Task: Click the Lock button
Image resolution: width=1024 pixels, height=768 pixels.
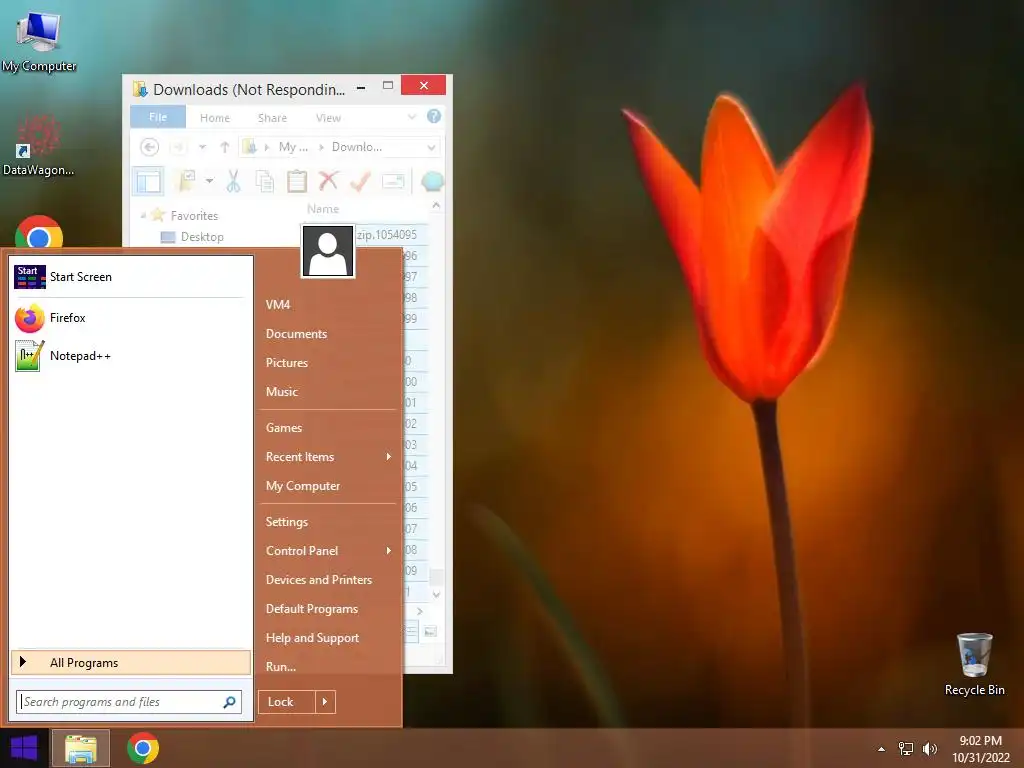Action: (x=287, y=702)
